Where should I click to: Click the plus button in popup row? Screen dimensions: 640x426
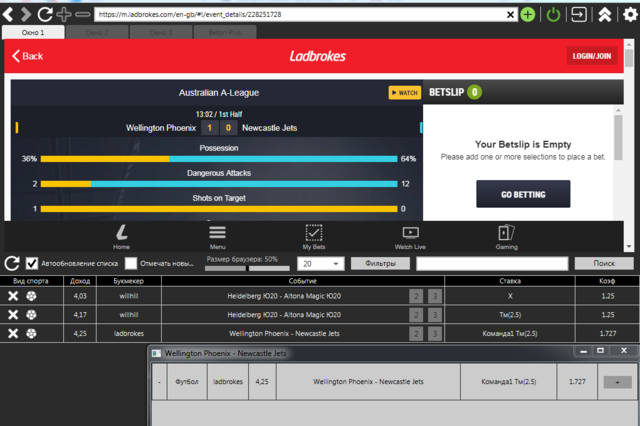tap(617, 382)
